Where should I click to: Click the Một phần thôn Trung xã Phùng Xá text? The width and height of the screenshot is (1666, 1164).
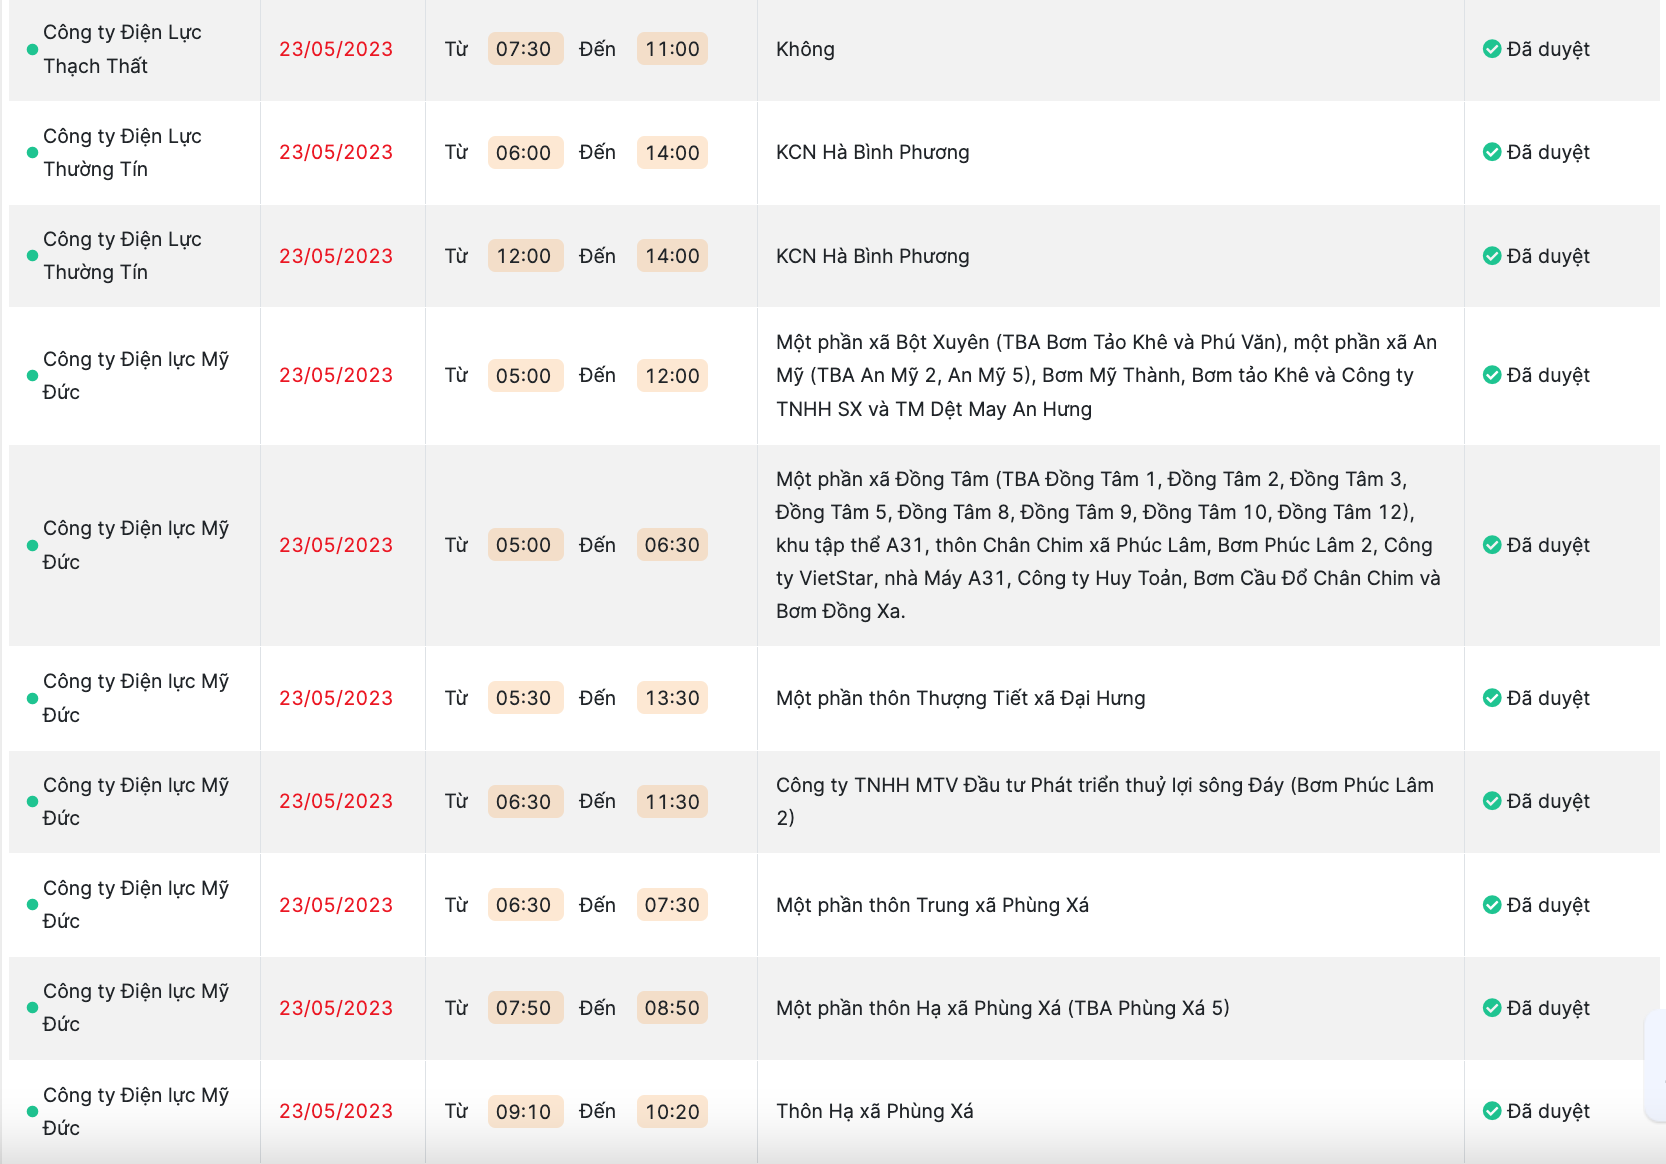click(x=932, y=905)
